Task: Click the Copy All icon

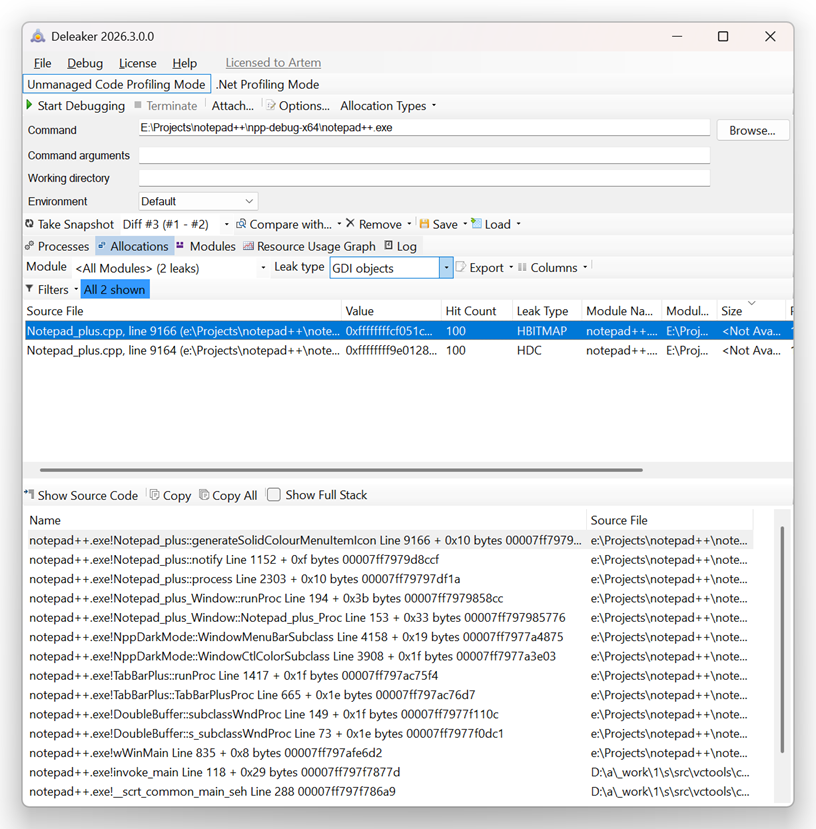Action: click(204, 494)
